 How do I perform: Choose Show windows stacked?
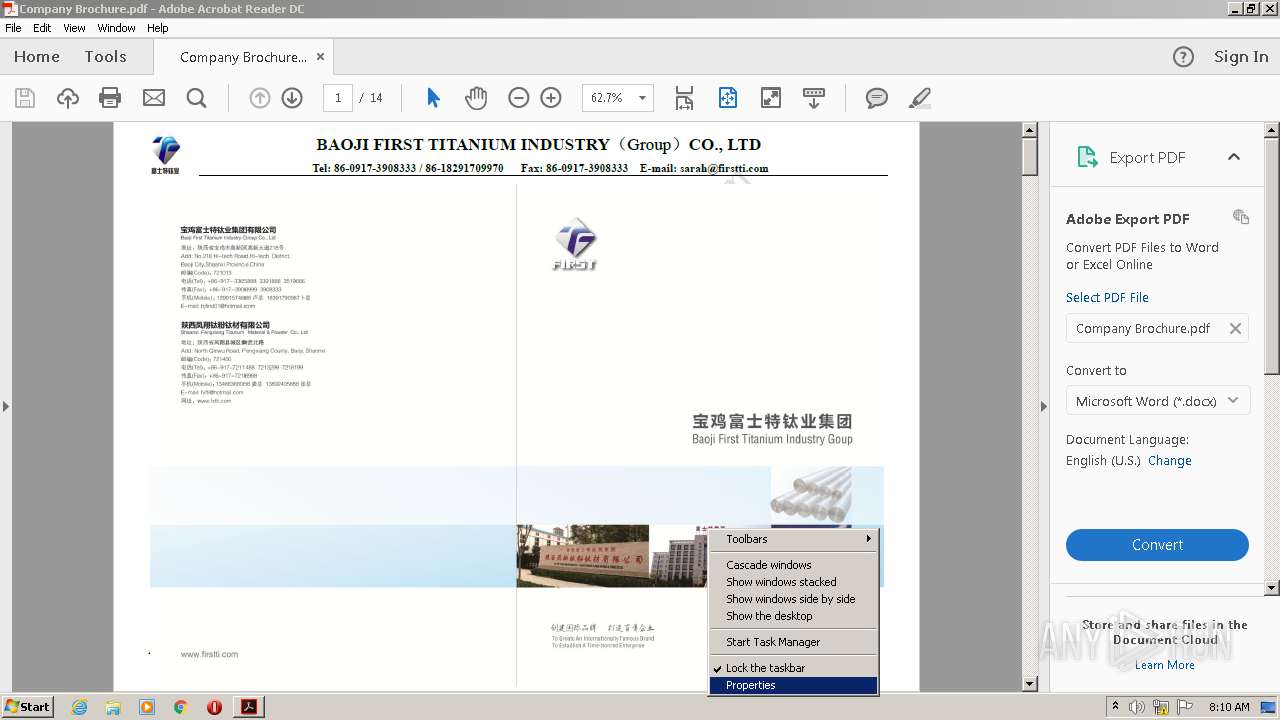click(793, 582)
